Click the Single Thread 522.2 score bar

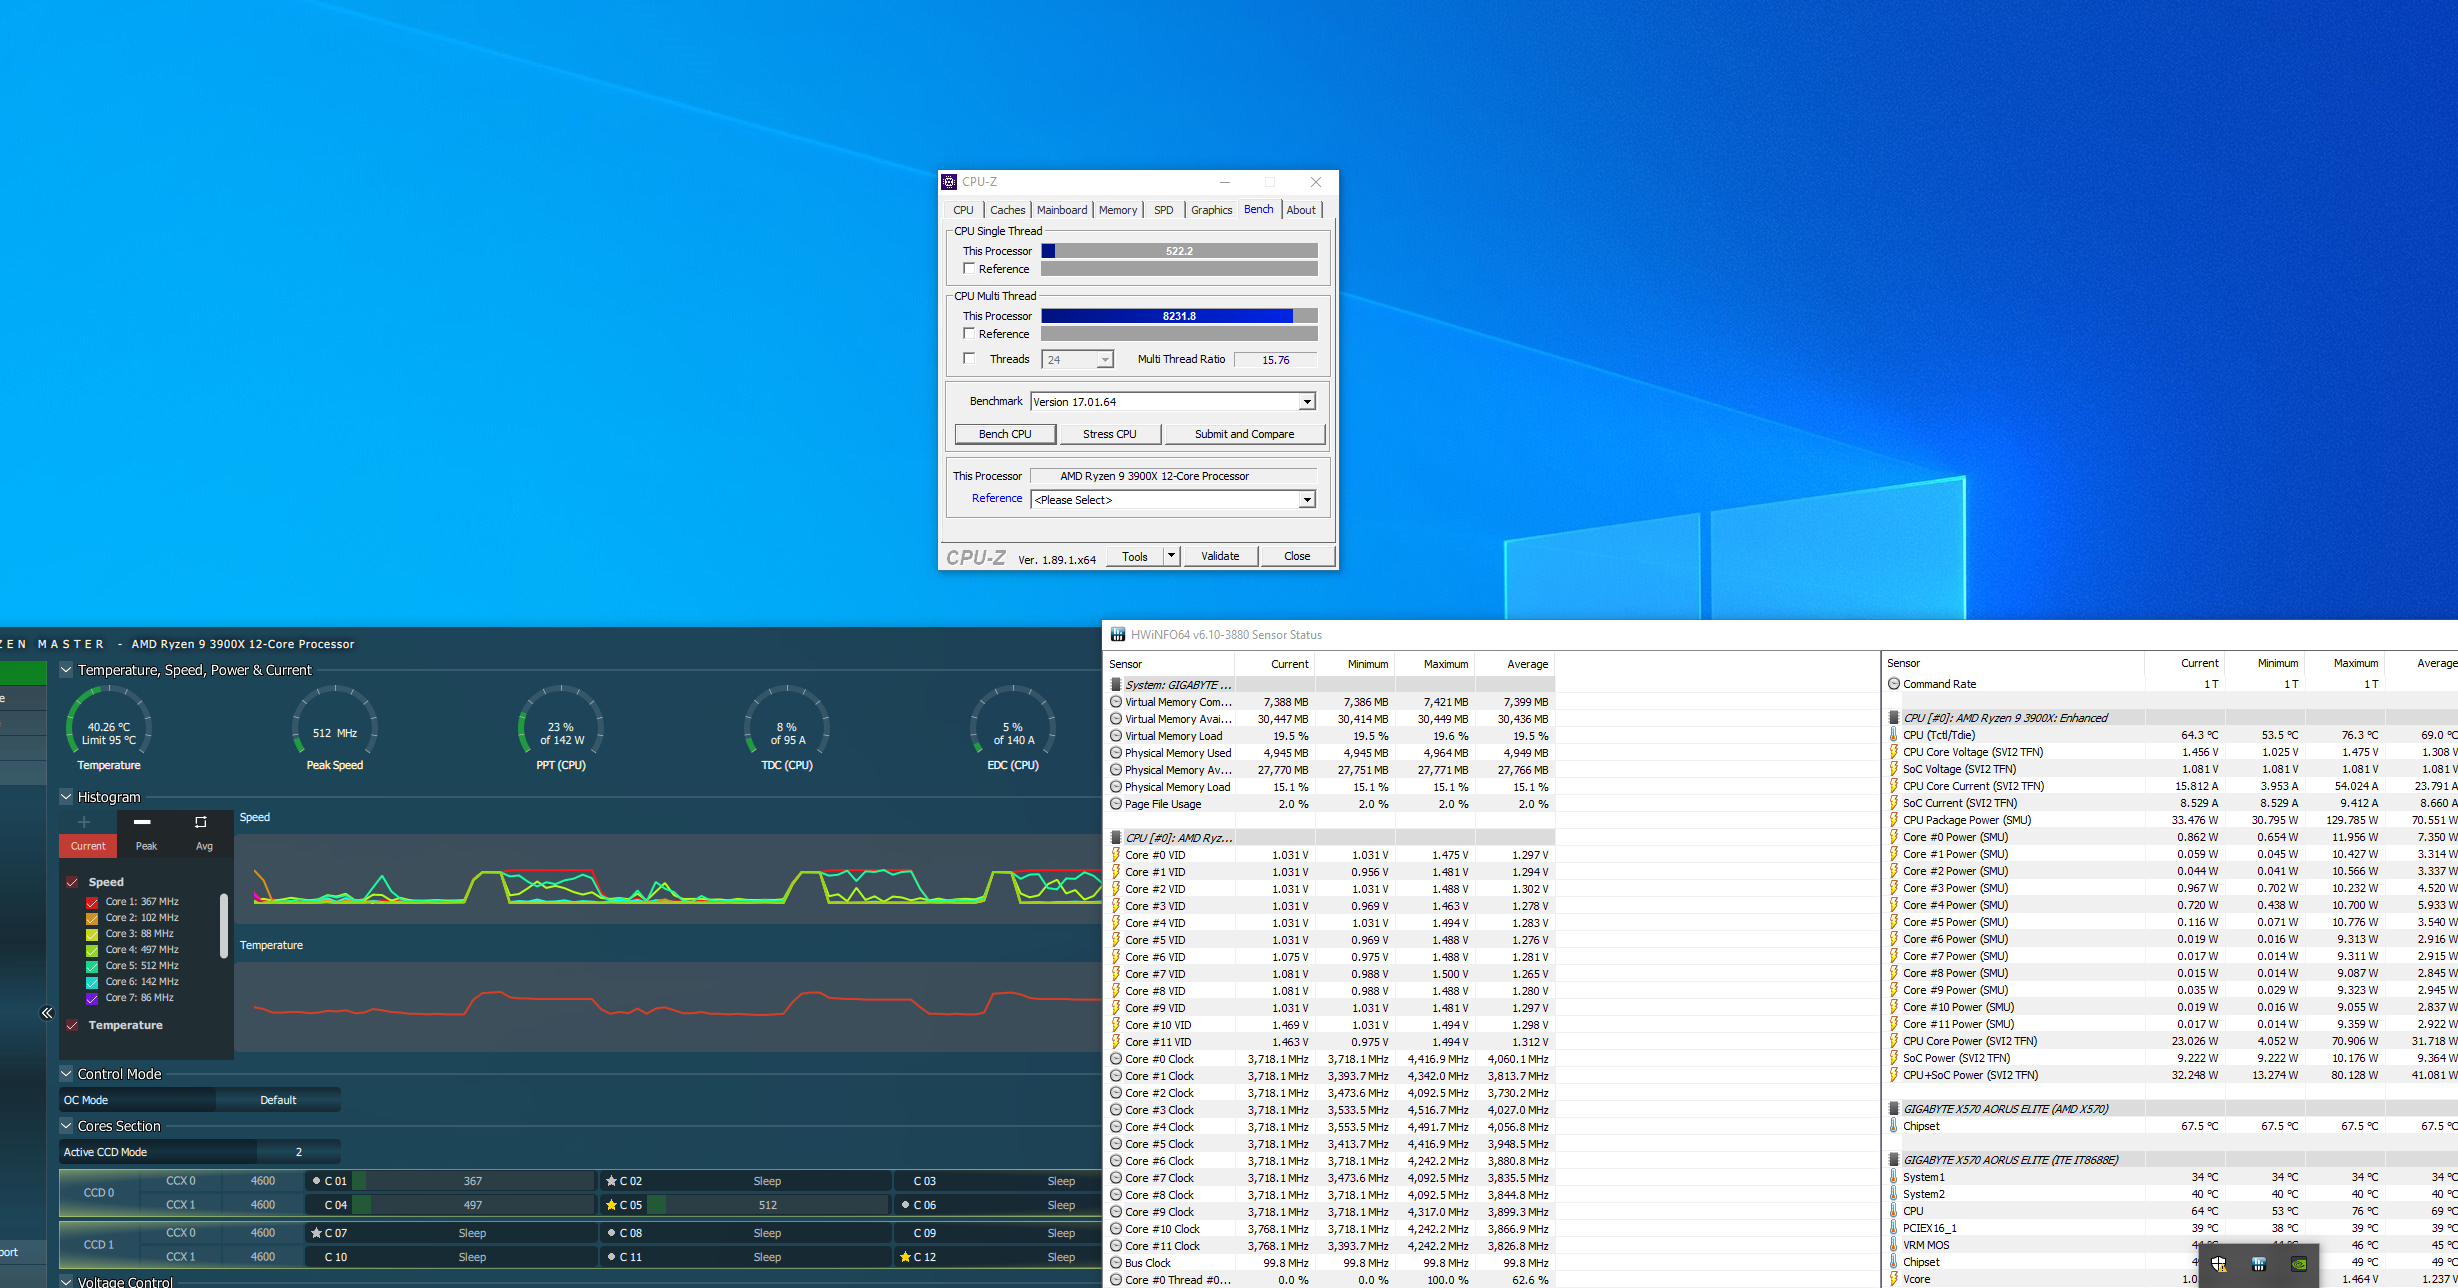click(x=1179, y=251)
